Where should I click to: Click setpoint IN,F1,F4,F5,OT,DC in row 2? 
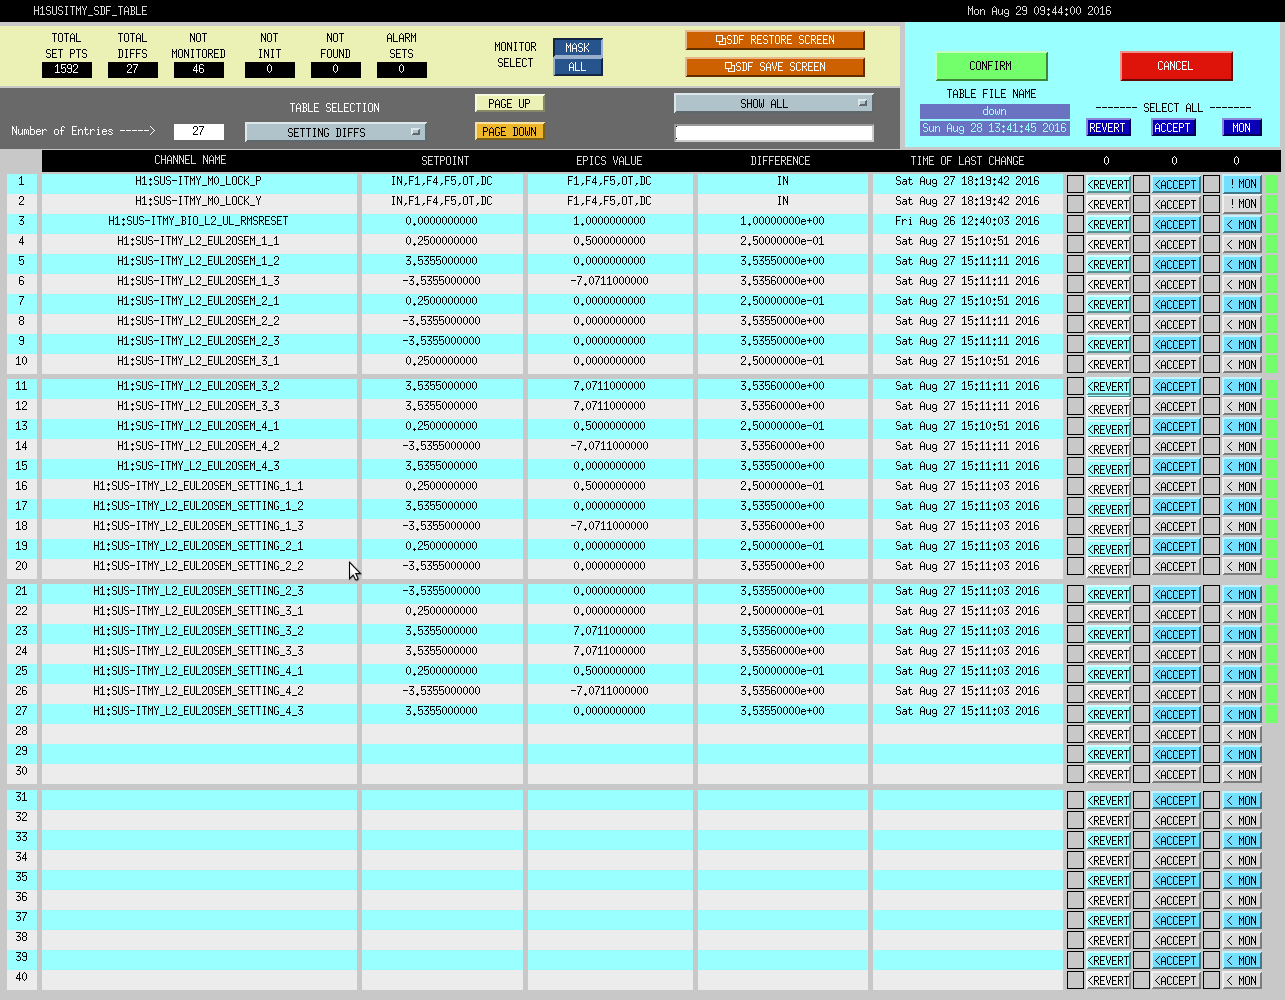pyautogui.click(x=442, y=201)
